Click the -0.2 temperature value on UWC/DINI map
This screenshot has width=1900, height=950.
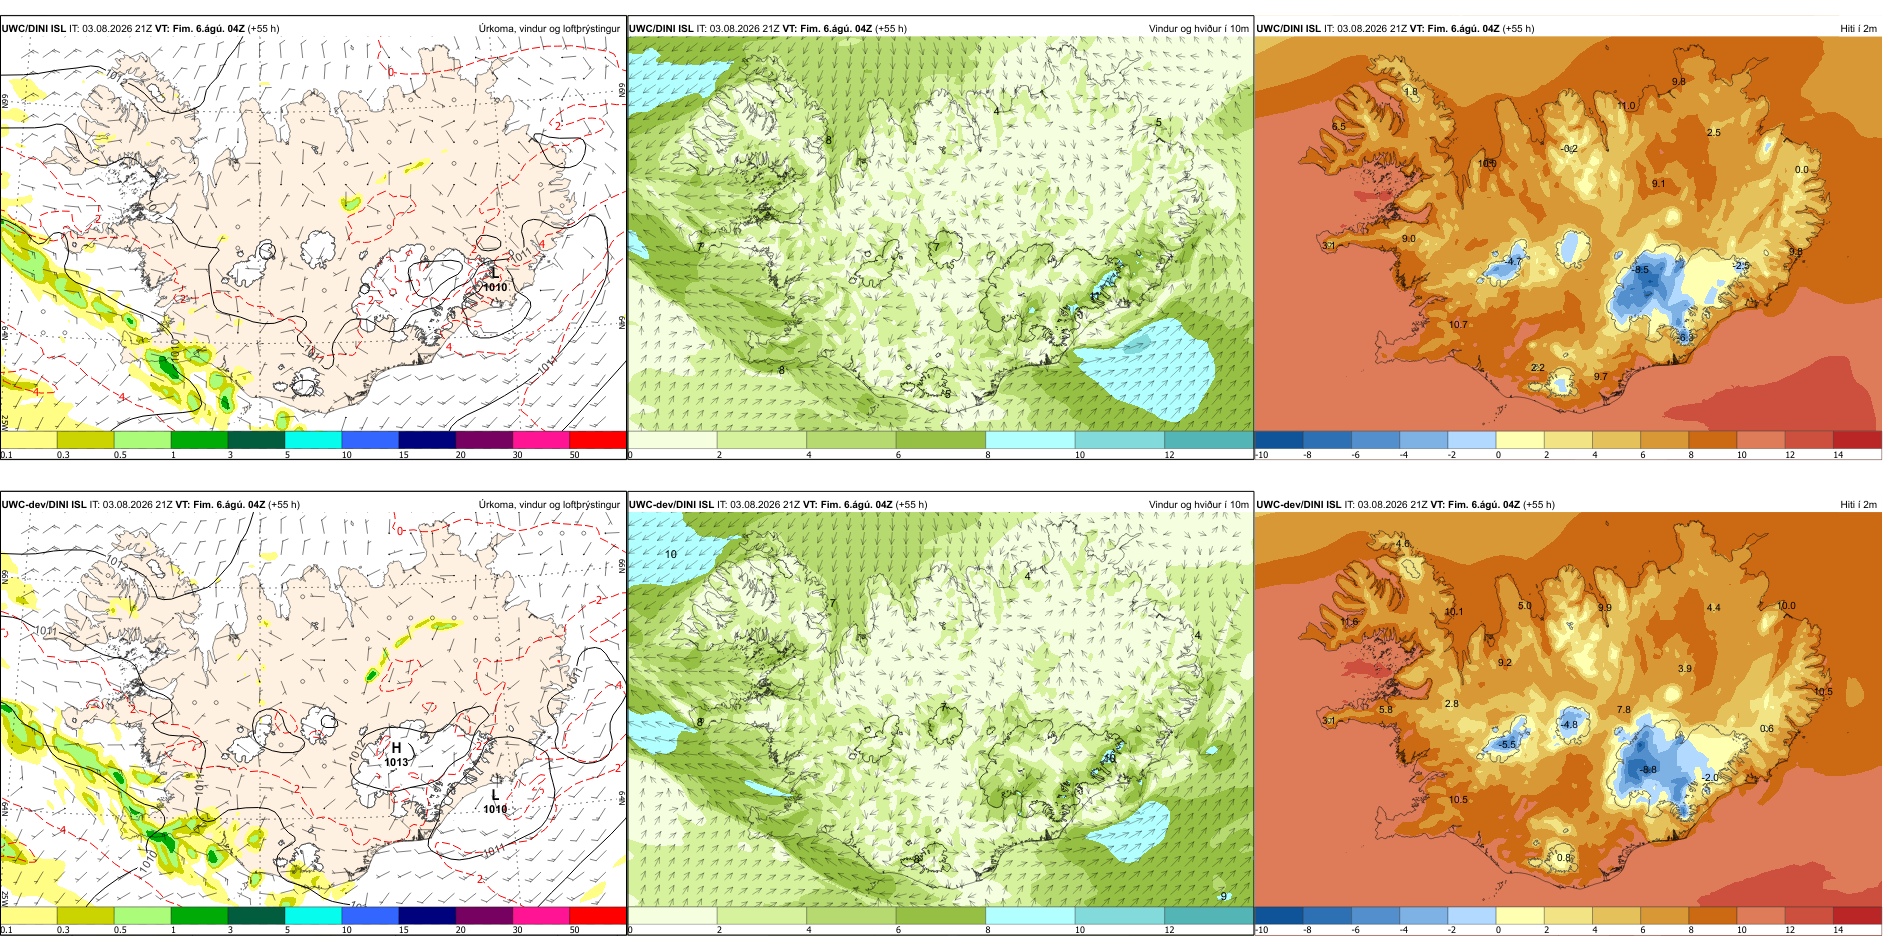click(x=1569, y=149)
